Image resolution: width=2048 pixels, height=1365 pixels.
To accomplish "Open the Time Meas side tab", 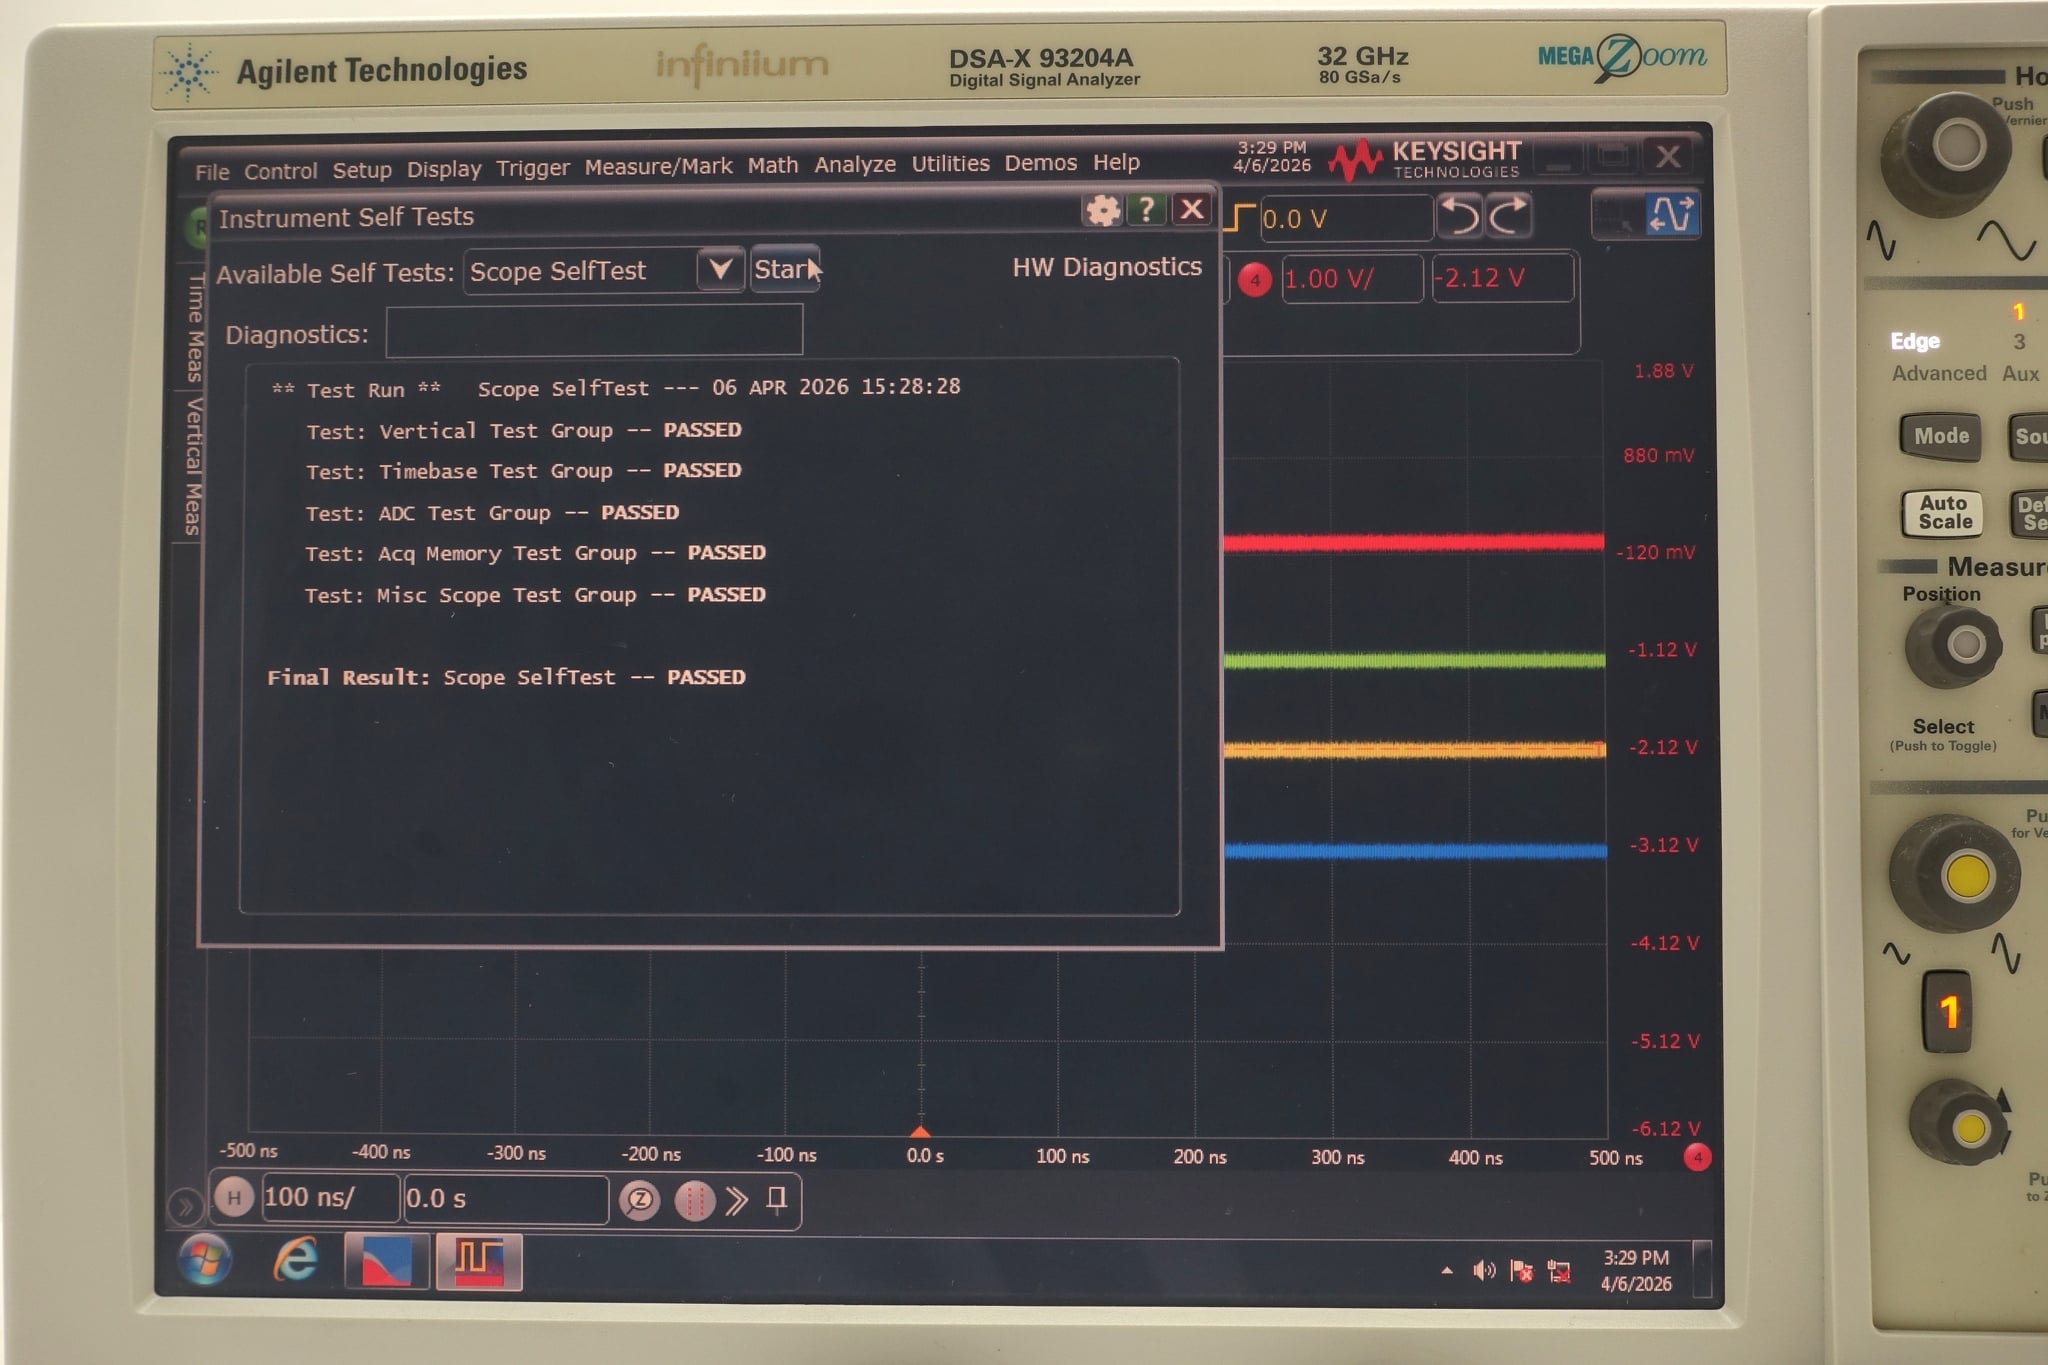I will [x=195, y=327].
